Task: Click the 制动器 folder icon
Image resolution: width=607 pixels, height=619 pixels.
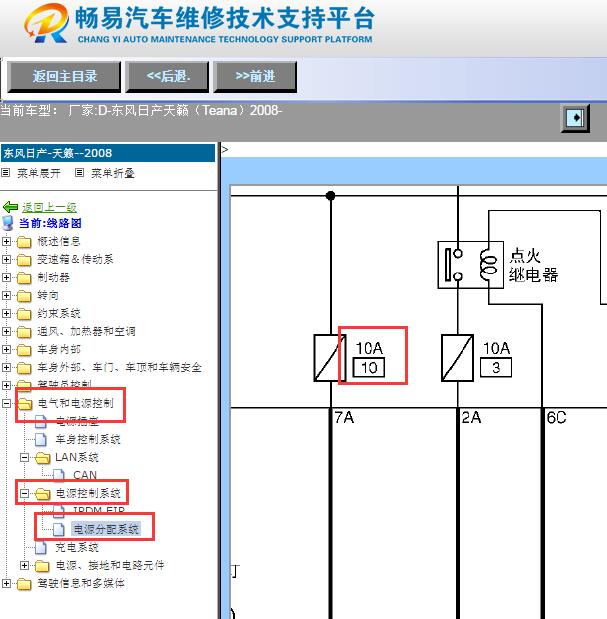Action: 24,278
